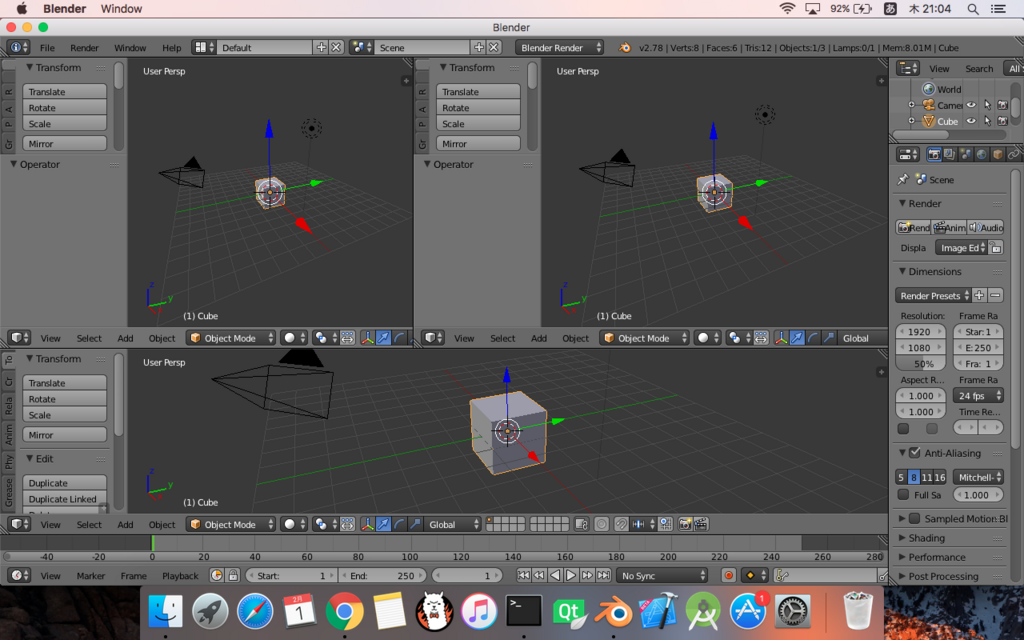Open the Constraints chain-link tab in Properties
The height and width of the screenshot is (640, 1024).
click(1013, 155)
